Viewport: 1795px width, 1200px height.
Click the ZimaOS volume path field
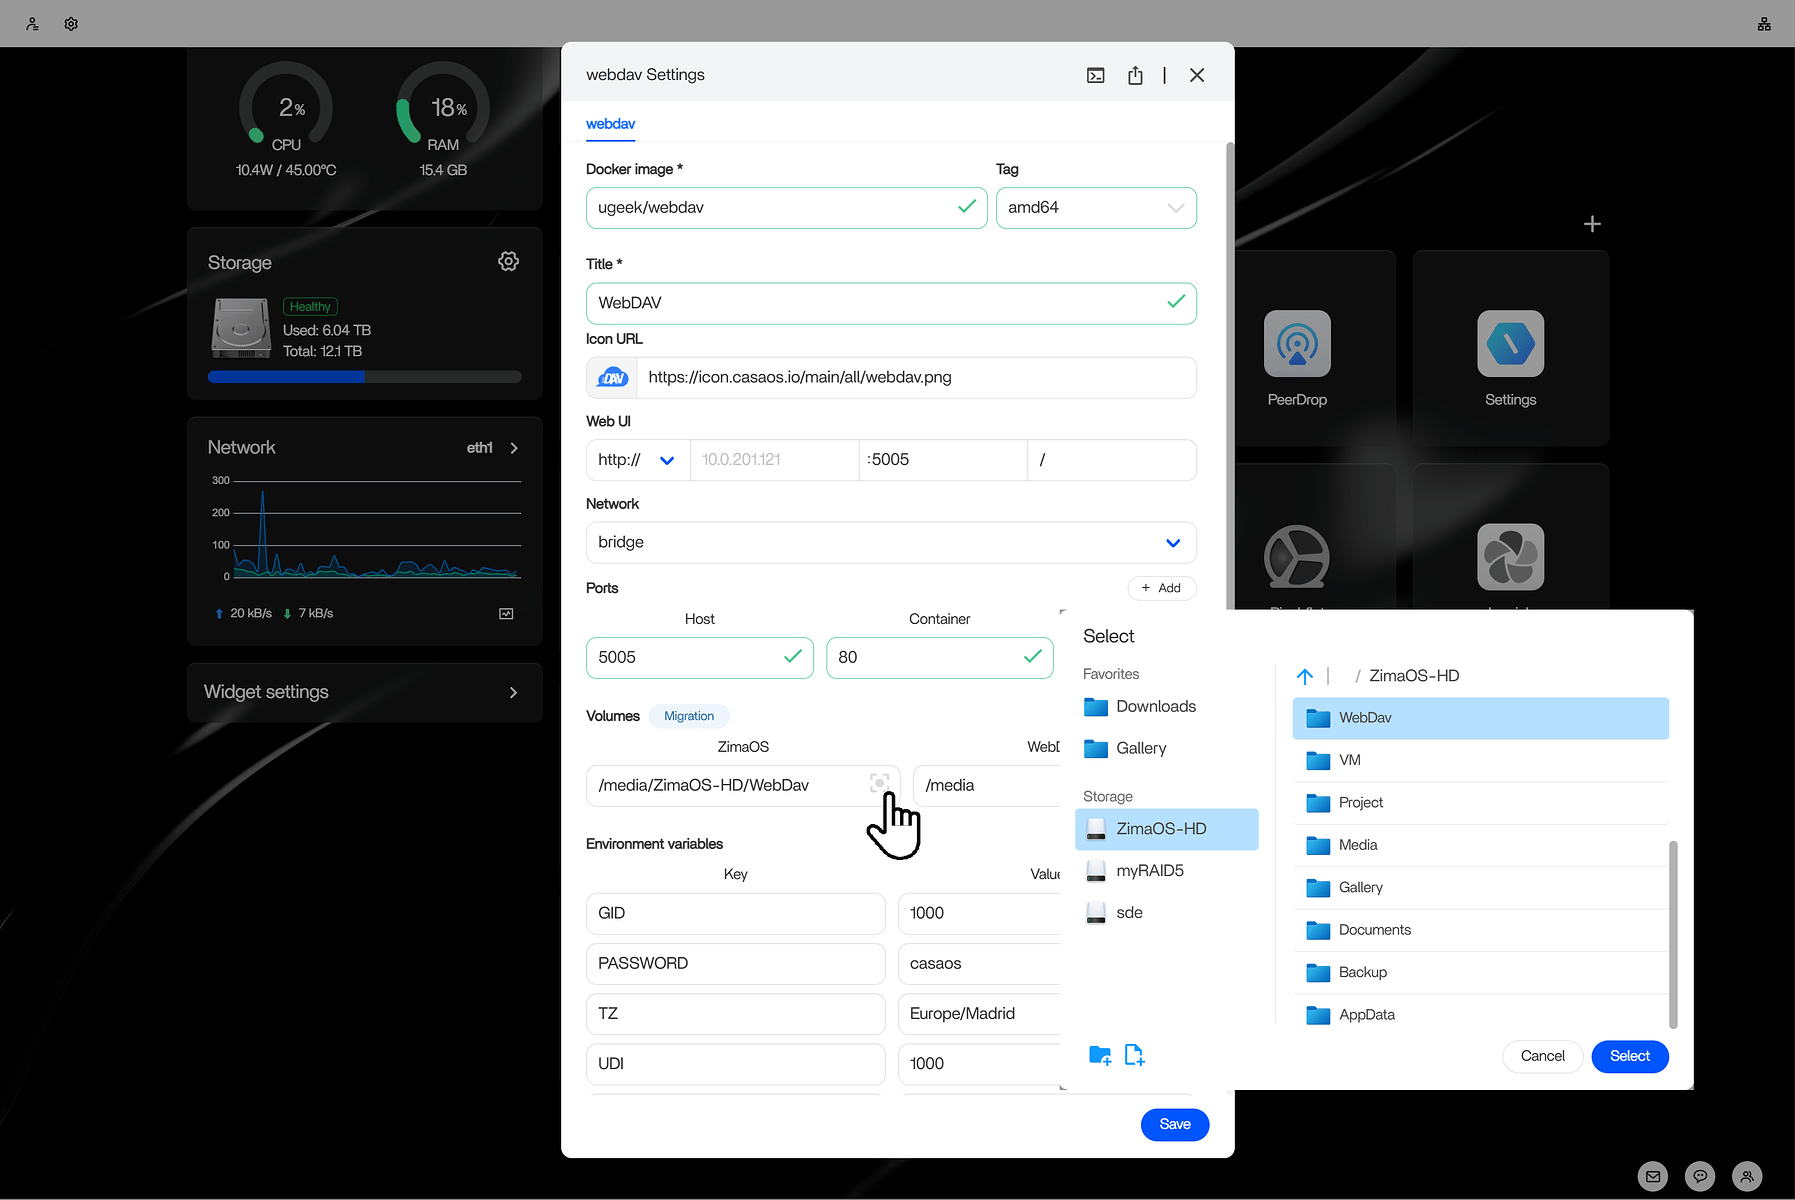[x=743, y=785]
